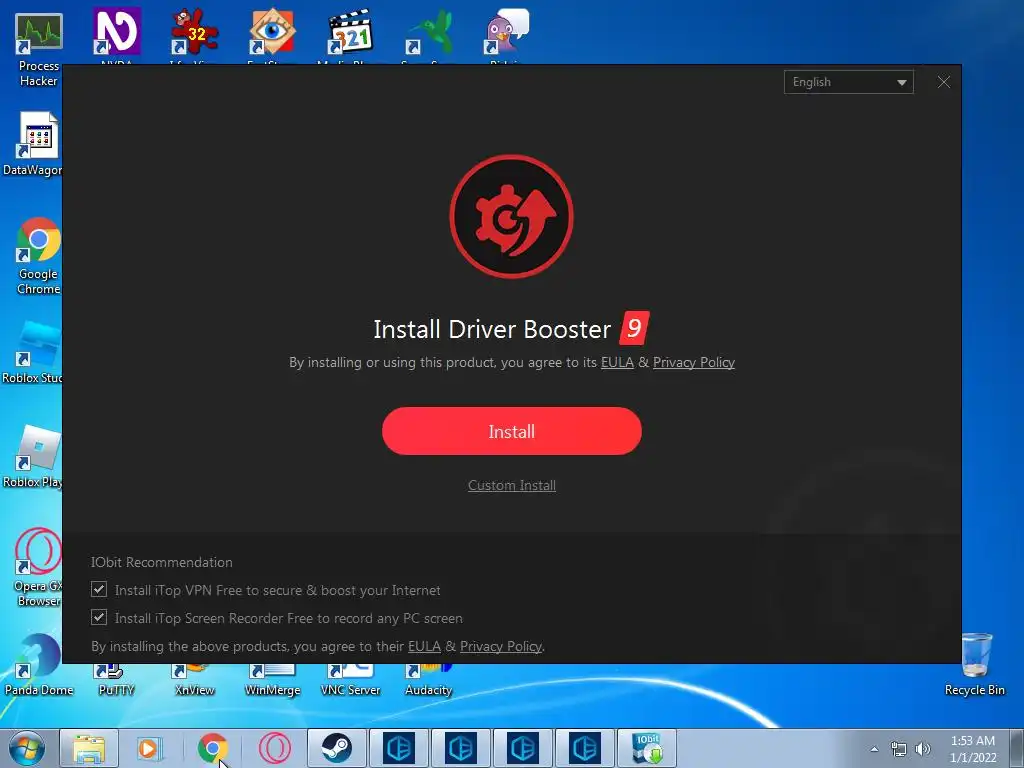The width and height of the screenshot is (1024, 768).
Task: Switch to the IObit installer taskbar button
Action: (x=647, y=748)
